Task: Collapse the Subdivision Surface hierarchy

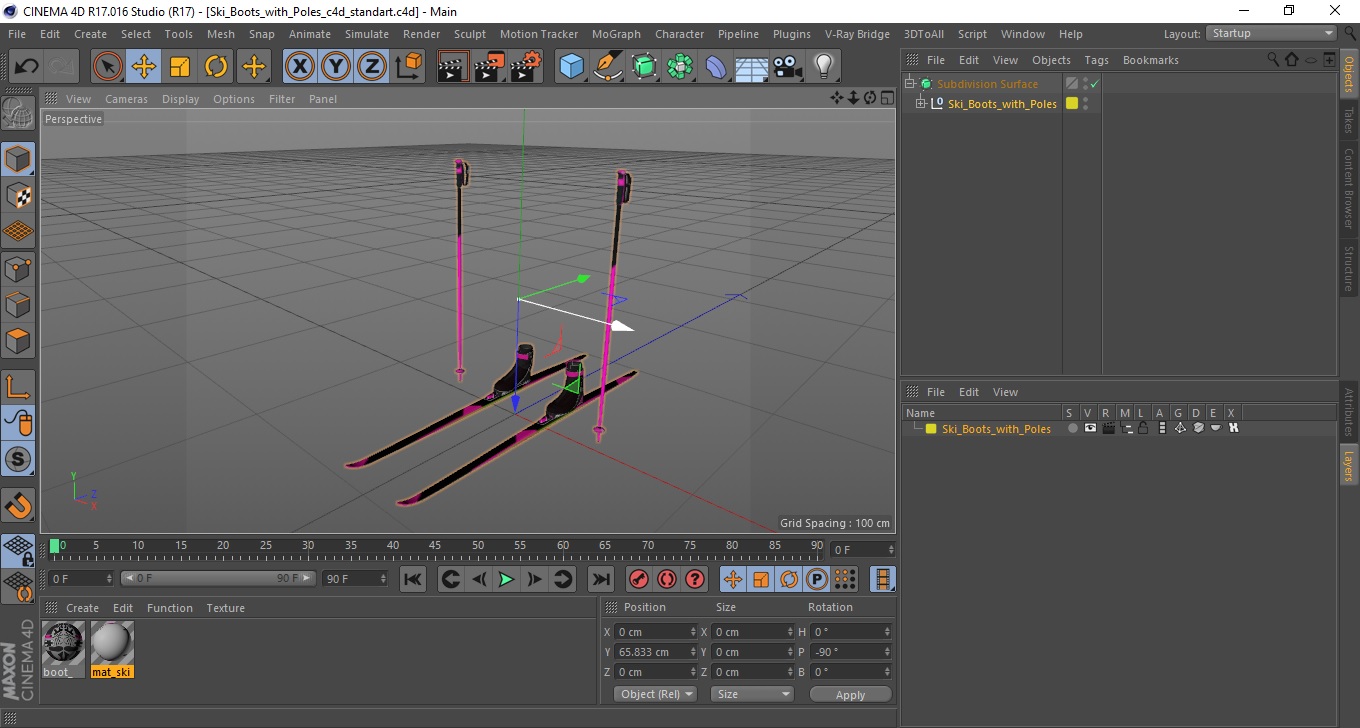Action: click(x=910, y=84)
